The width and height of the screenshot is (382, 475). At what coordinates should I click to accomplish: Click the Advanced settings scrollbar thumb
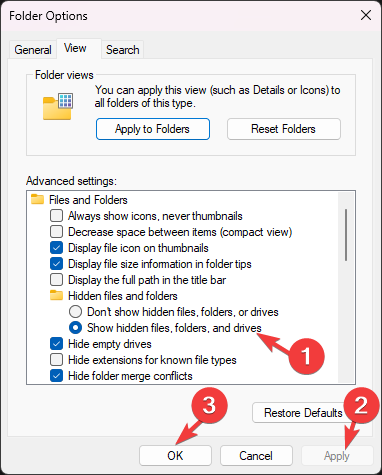pyautogui.click(x=346, y=235)
